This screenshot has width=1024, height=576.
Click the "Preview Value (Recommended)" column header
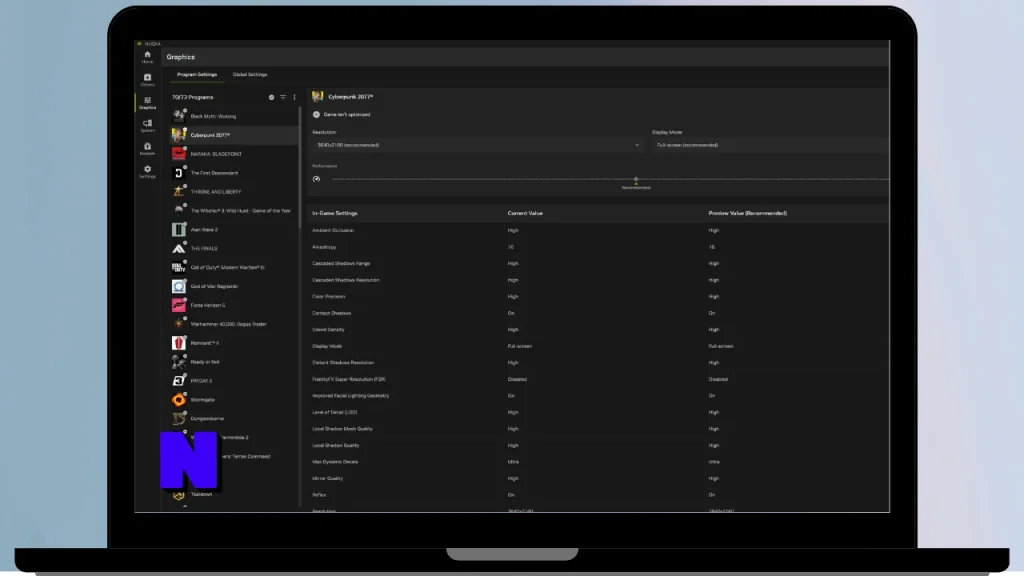747,214
